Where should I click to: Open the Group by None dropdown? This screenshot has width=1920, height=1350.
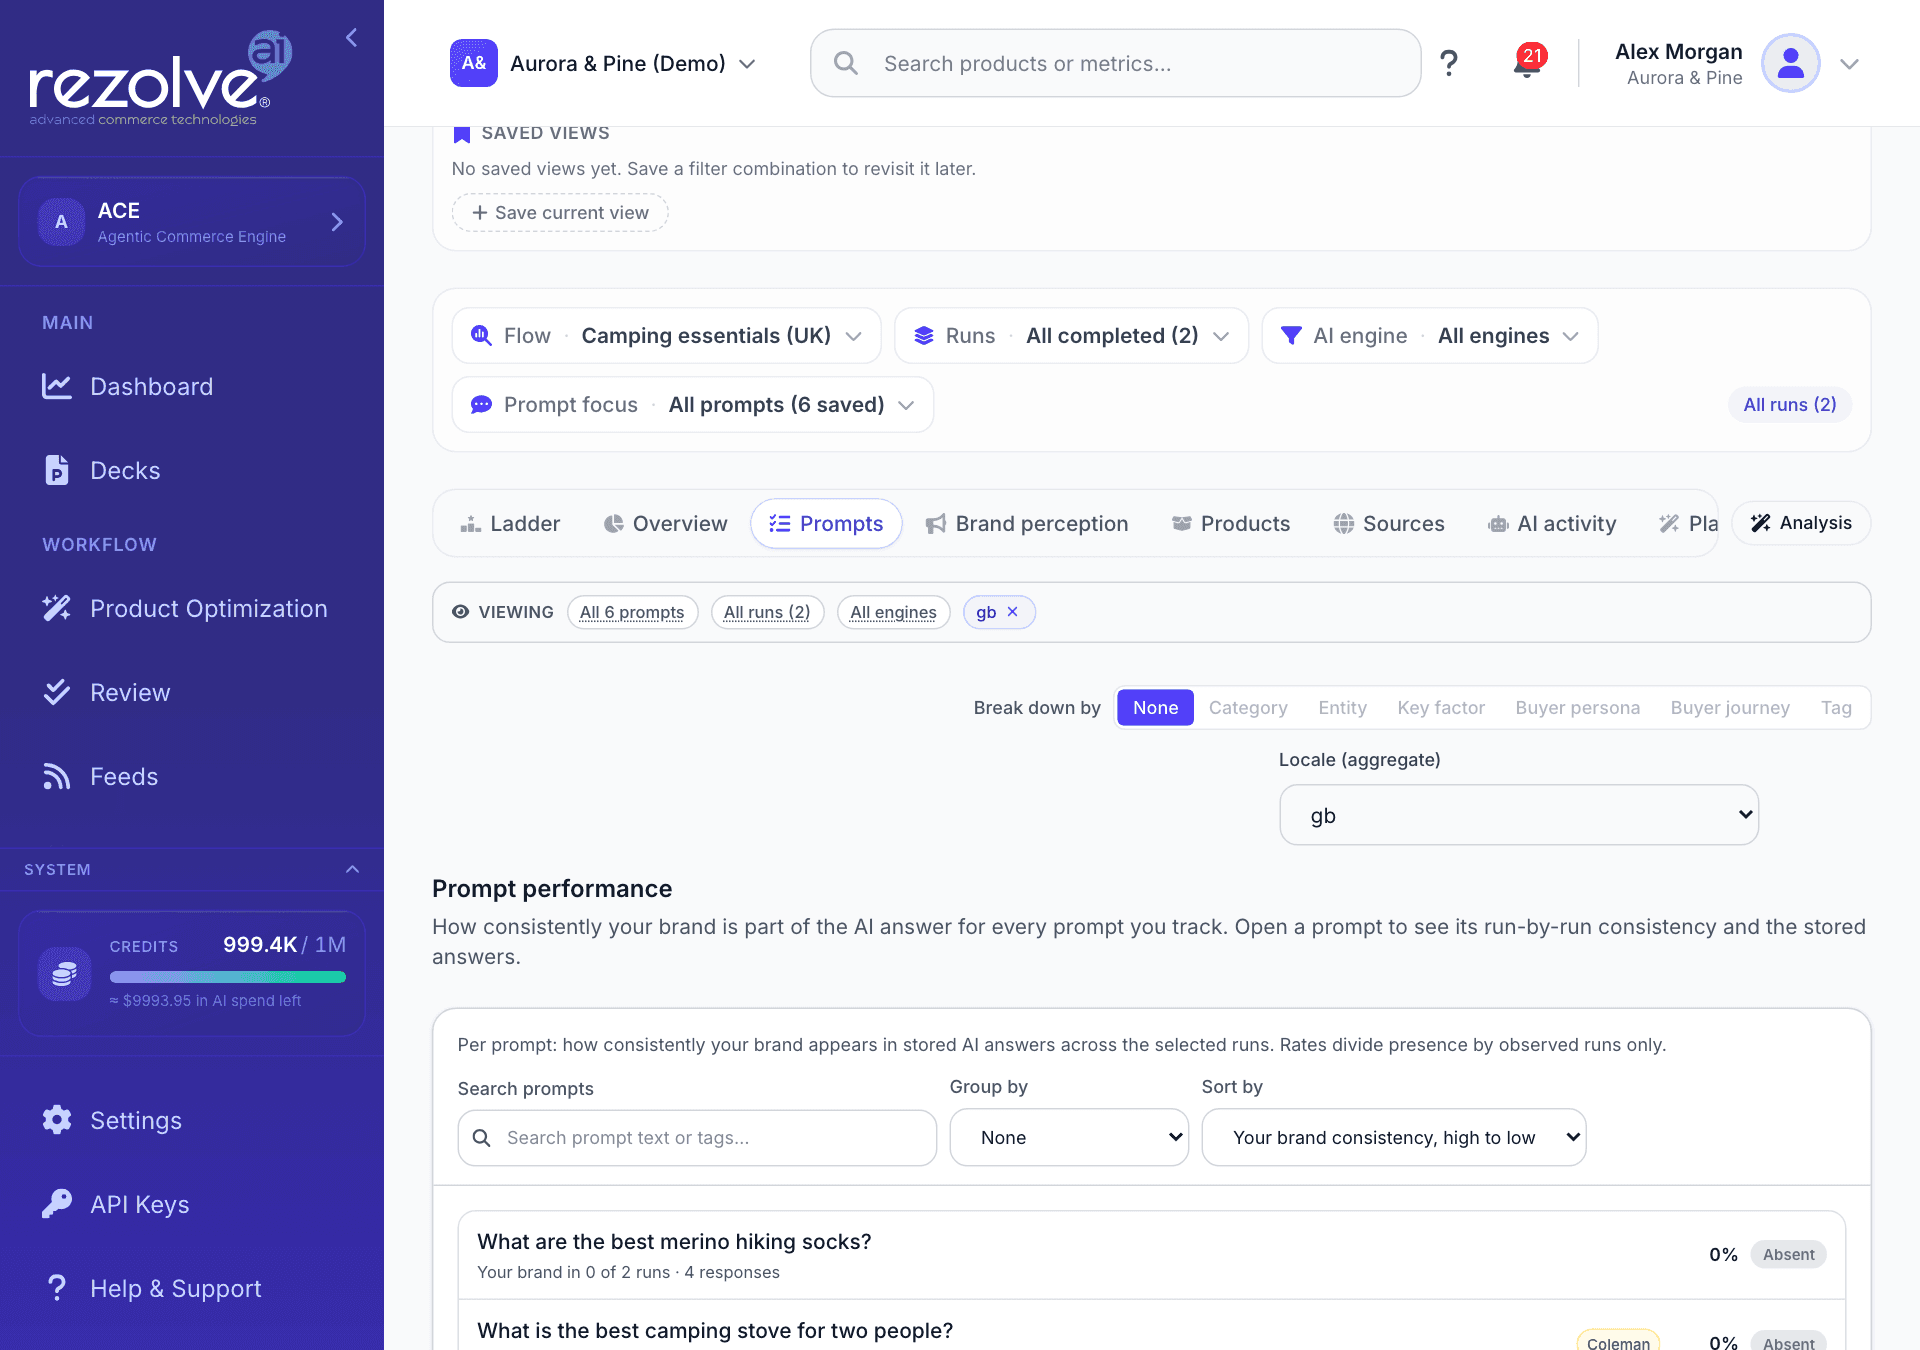point(1069,1137)
